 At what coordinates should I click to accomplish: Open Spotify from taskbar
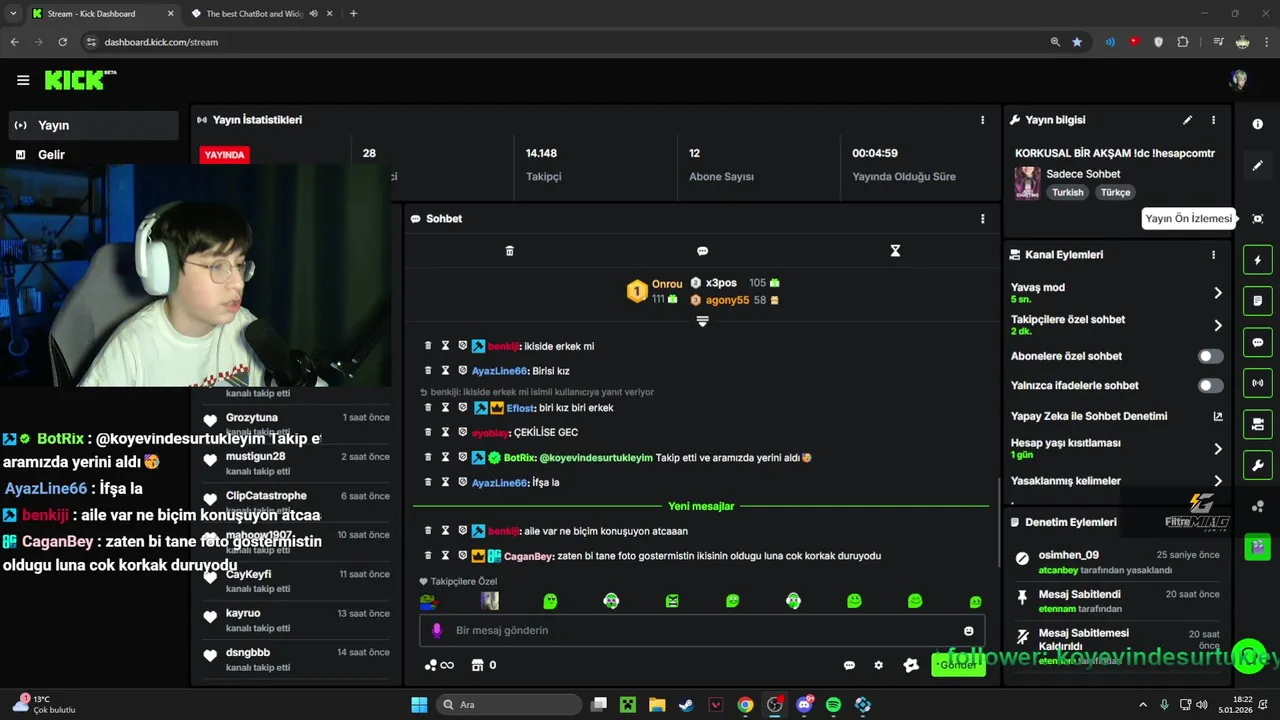pos(833,705)
